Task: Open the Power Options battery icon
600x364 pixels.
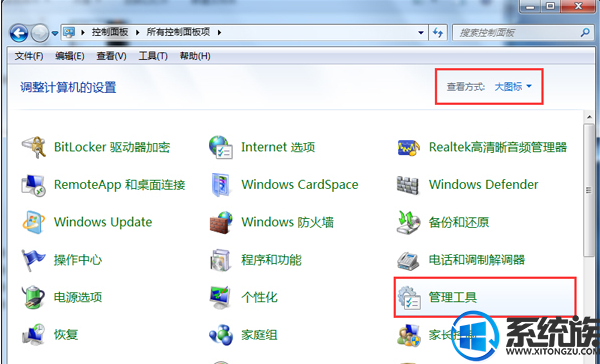Action: [33, 297]
